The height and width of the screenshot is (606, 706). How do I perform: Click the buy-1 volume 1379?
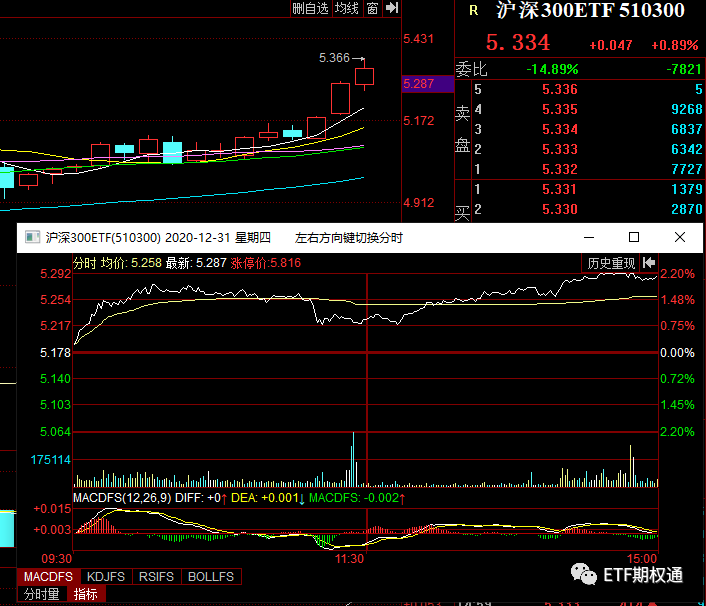click(x=687, y=189)
